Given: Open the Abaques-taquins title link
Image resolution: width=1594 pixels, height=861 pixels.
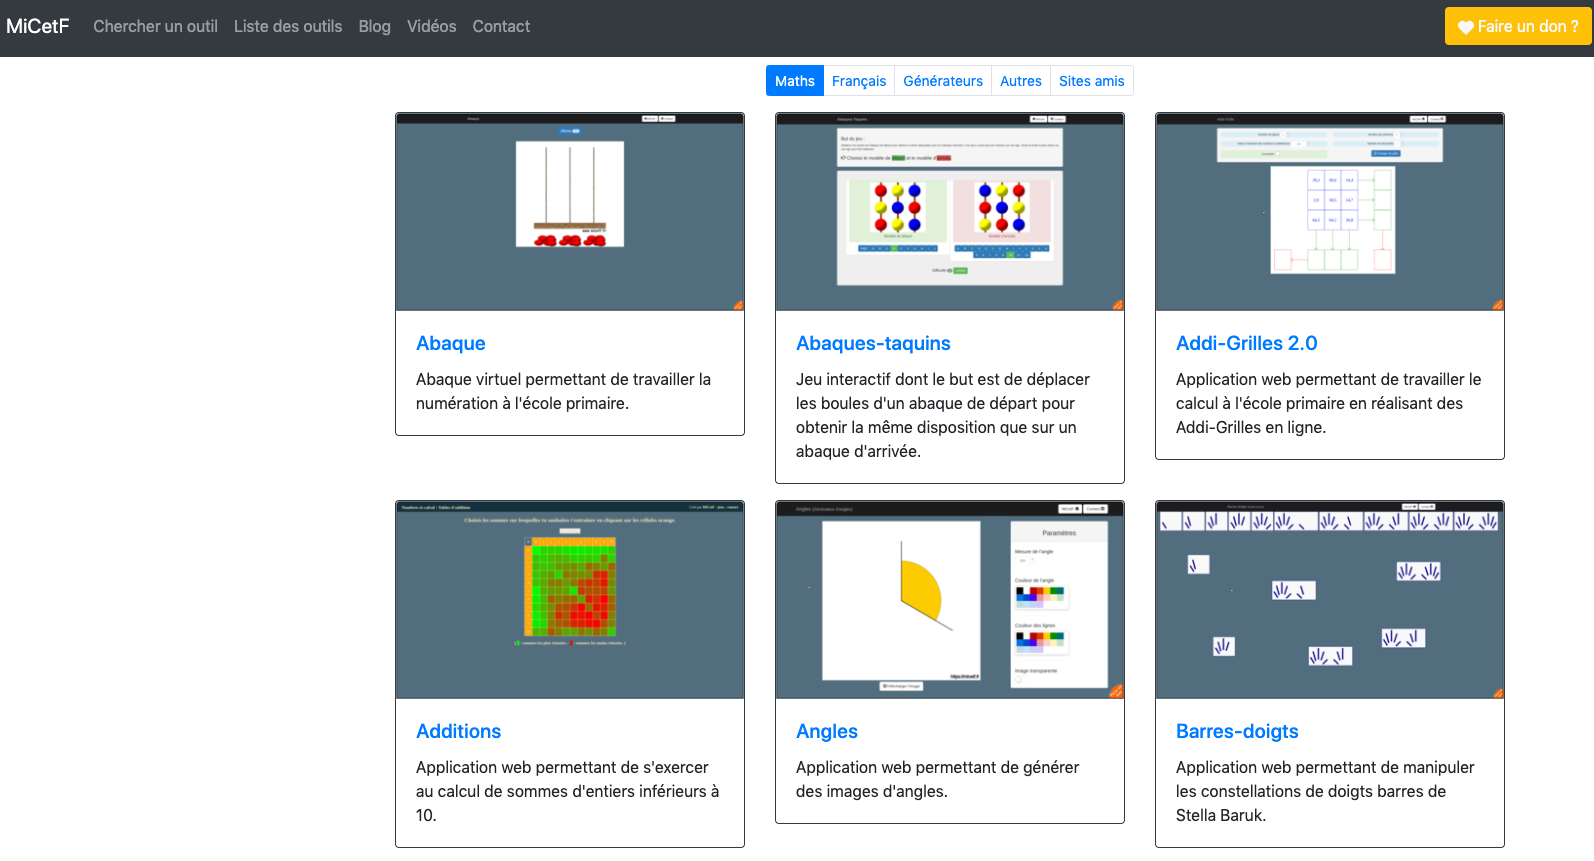Looking at the screenshot, I should [873, 343].
